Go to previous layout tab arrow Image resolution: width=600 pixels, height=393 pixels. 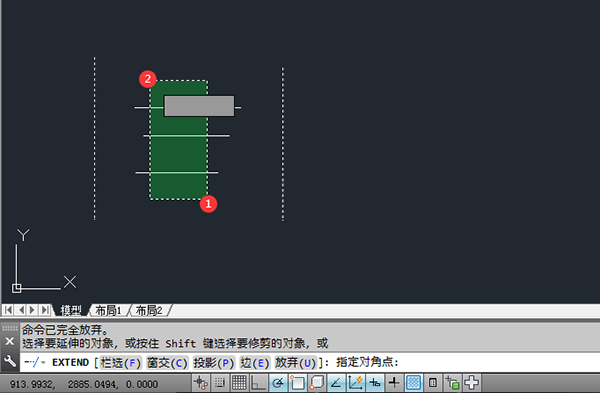(x=21, y=310)
